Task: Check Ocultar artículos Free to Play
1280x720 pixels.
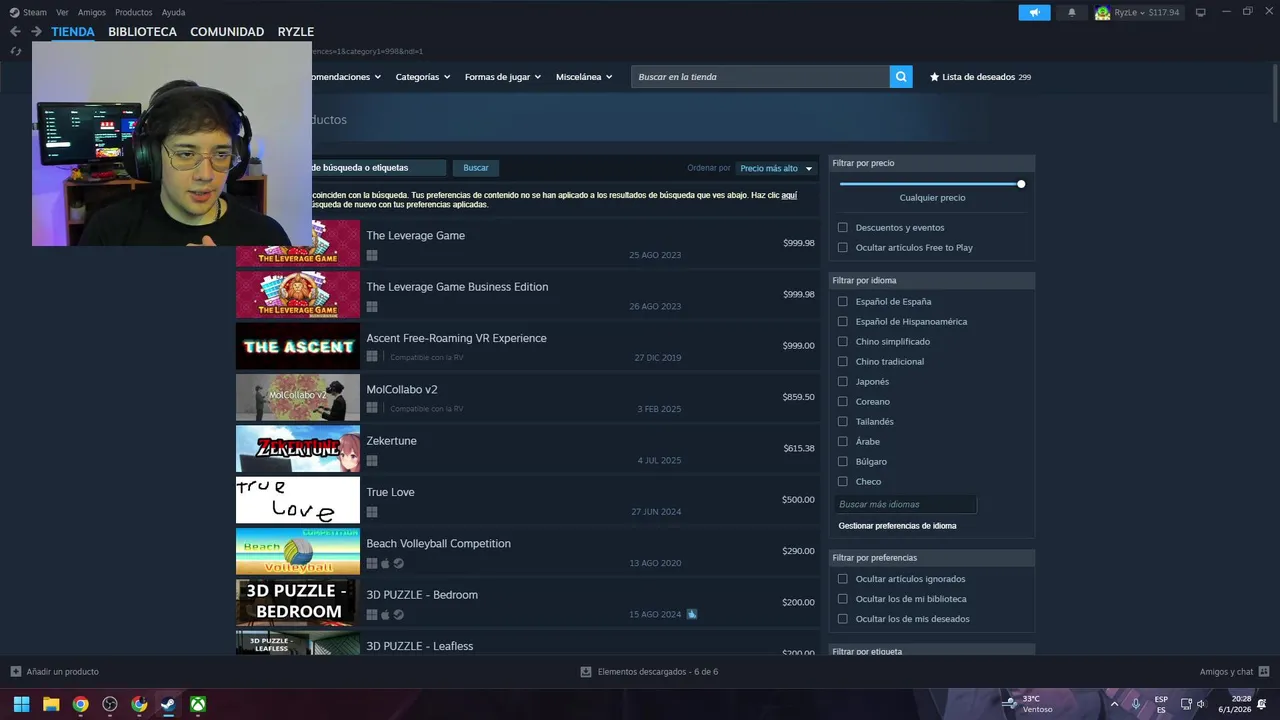Action: coord(843,247)
